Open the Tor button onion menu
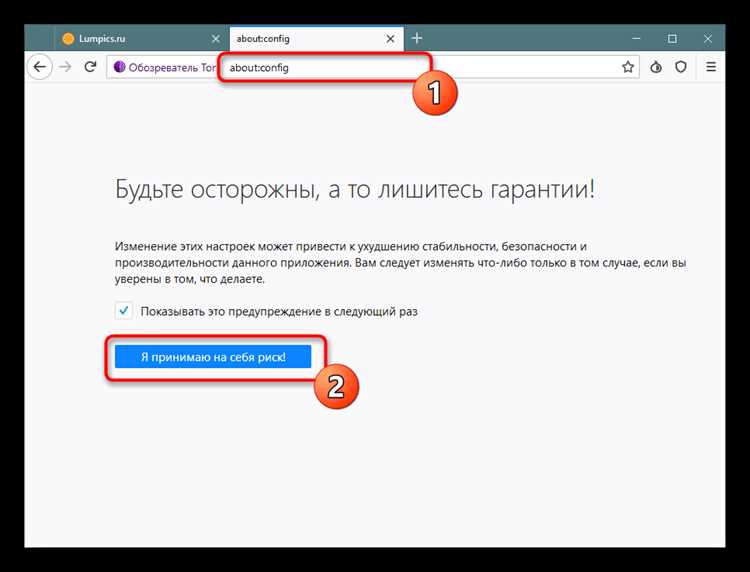 pos(656,67)
